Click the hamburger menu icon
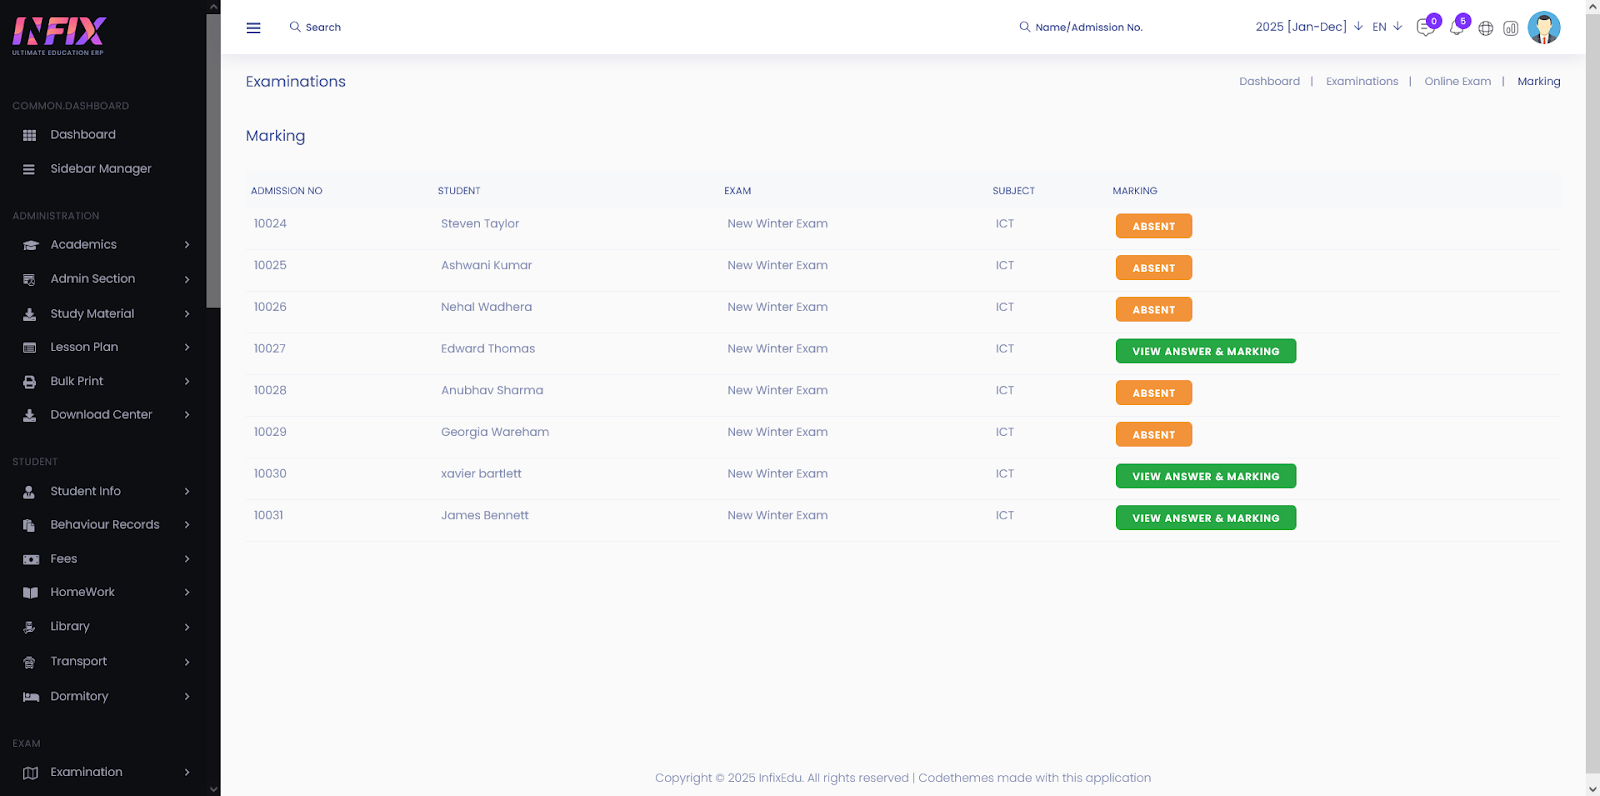 pos(253,28)
